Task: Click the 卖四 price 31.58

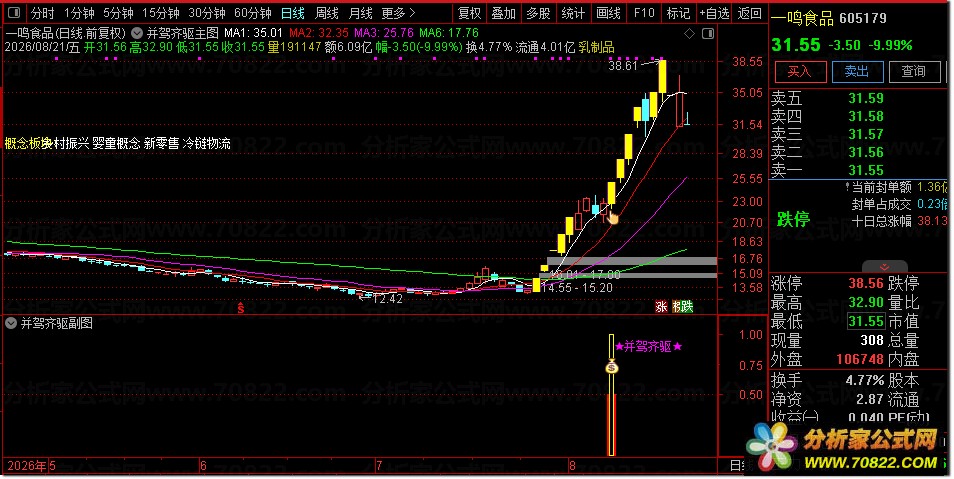Action: click(x=866, y=116)
